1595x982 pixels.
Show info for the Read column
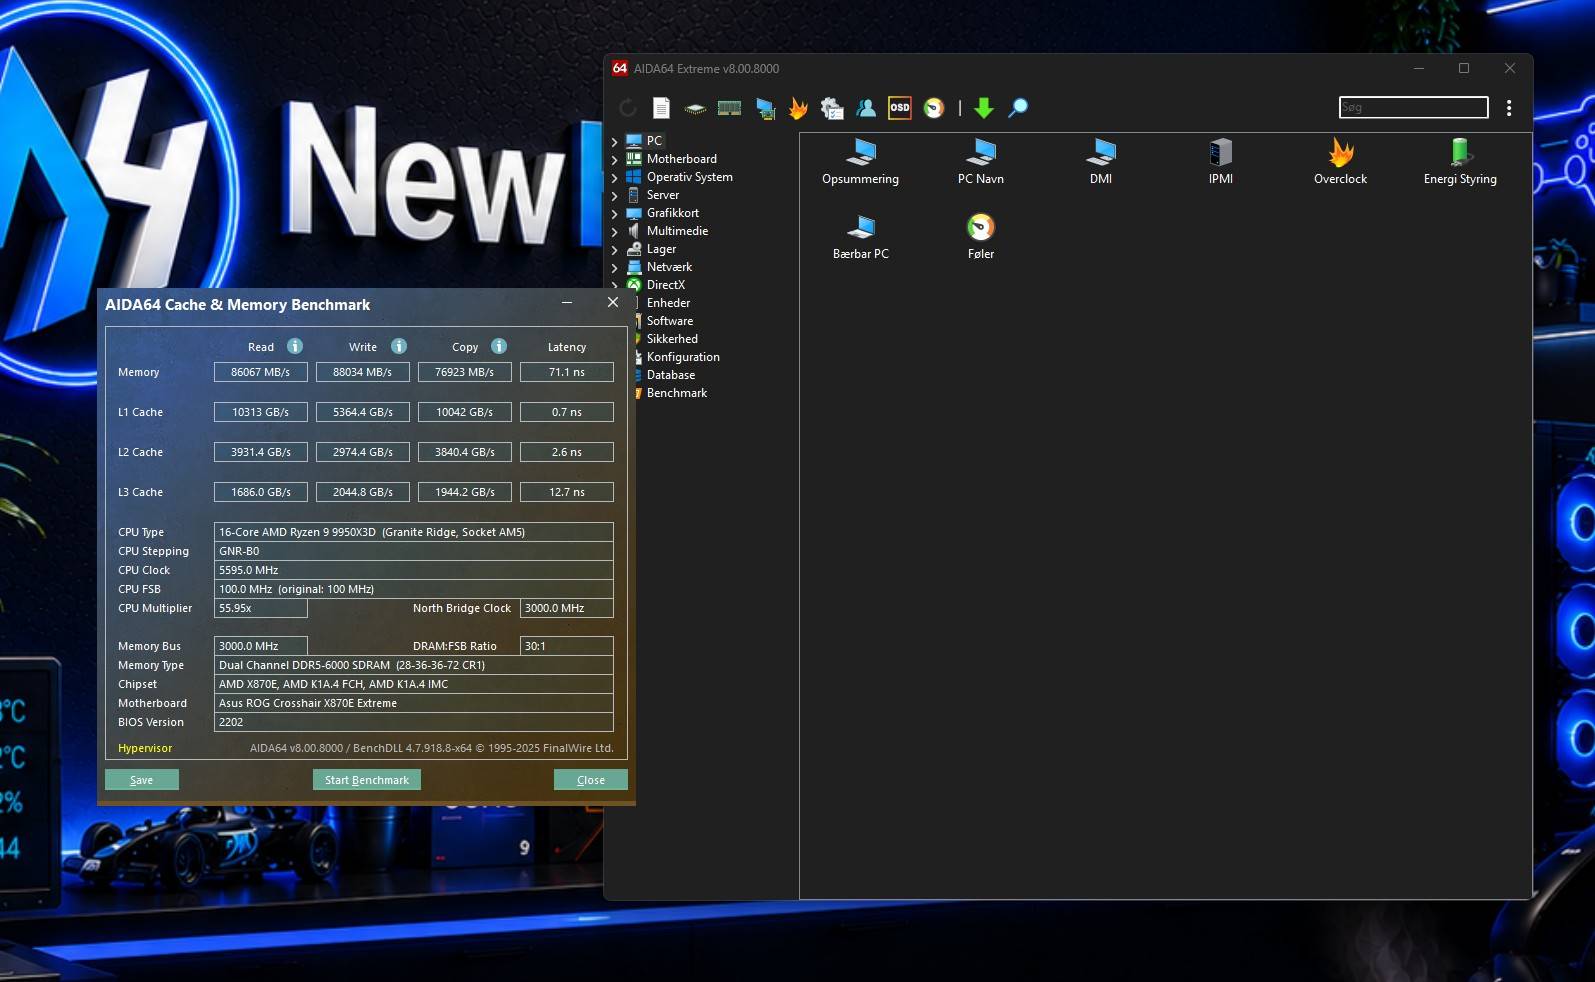(x=295, y=346)
